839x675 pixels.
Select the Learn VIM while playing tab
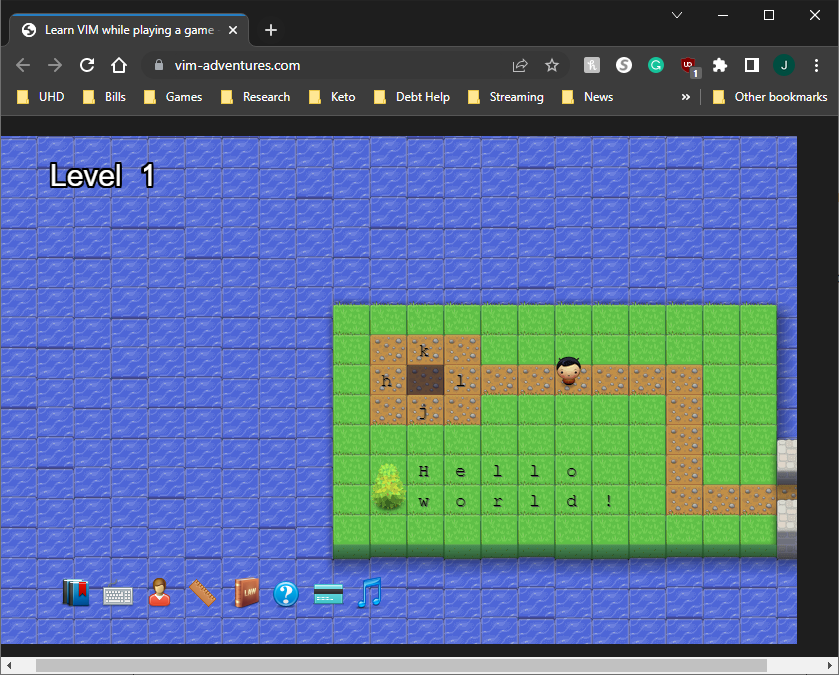[129, 30]
